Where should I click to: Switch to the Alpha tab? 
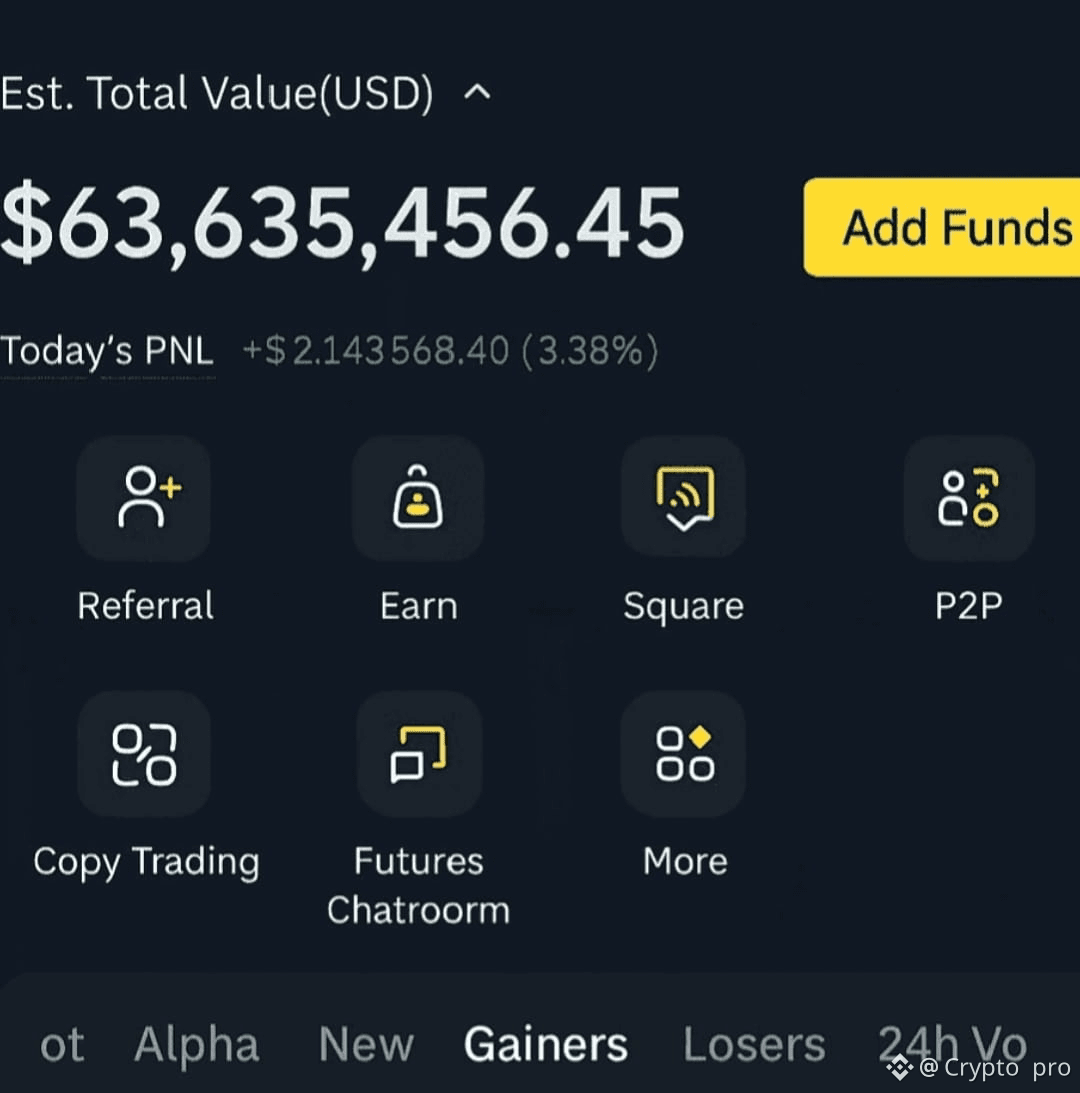[197, 1044]
